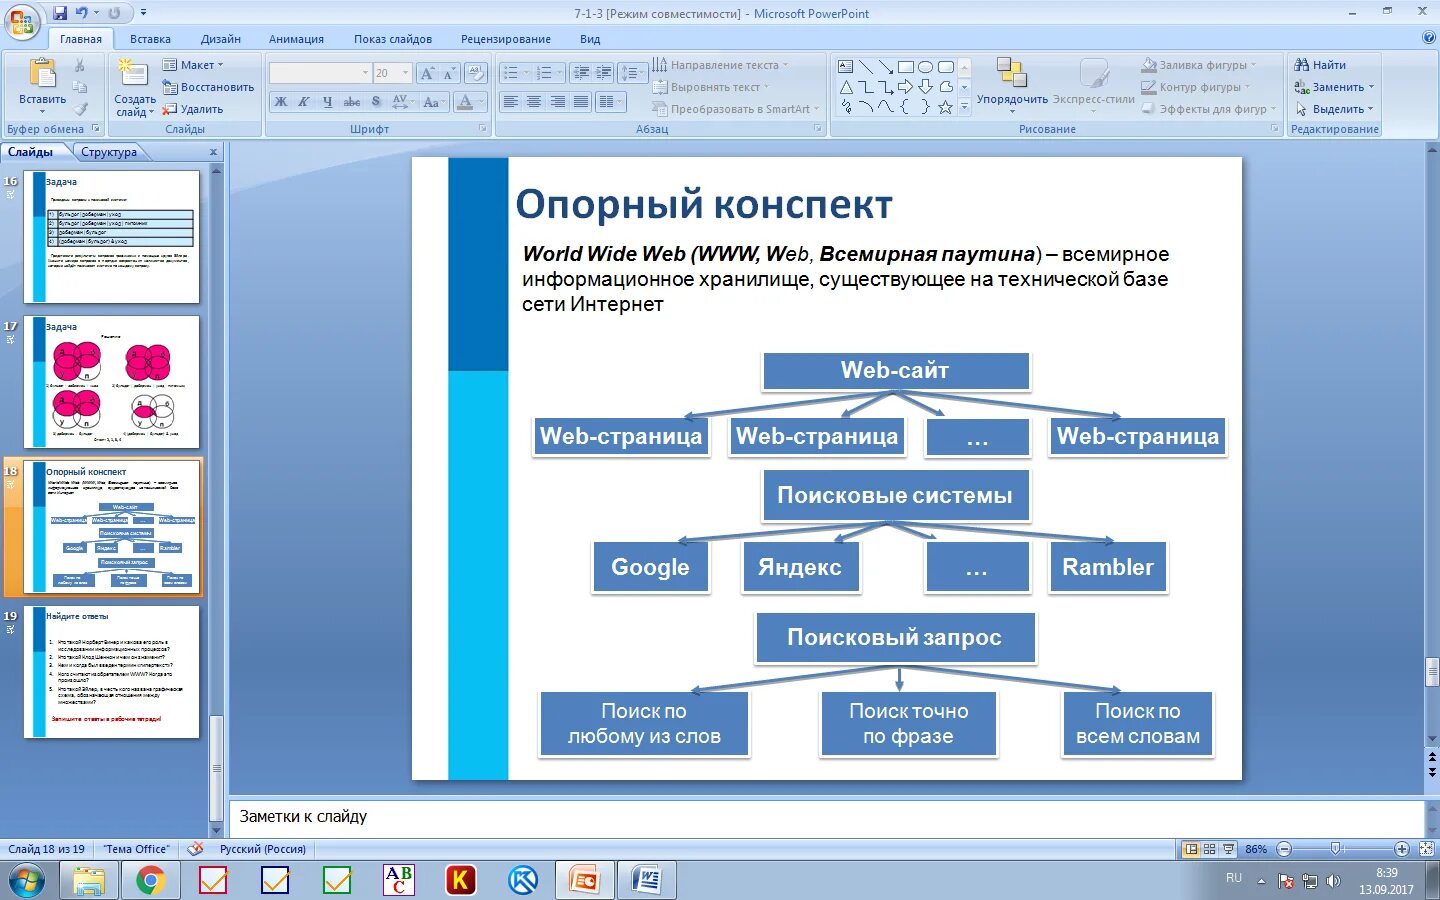Undo the last action
Image resolution: width=1440 pixels, height=900 pixels.
81,13
